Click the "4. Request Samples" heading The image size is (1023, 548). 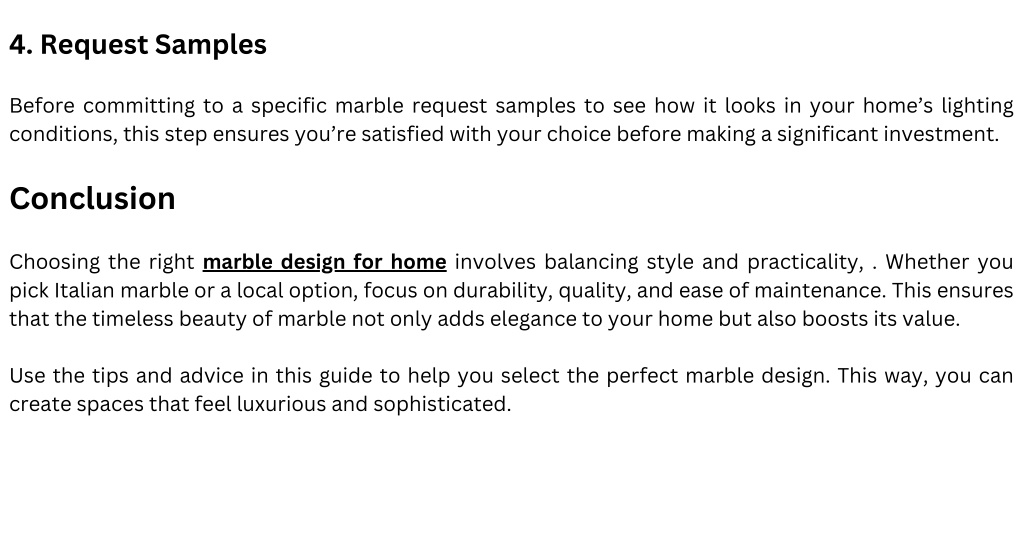pyautogui.click(x=138, y=45)
